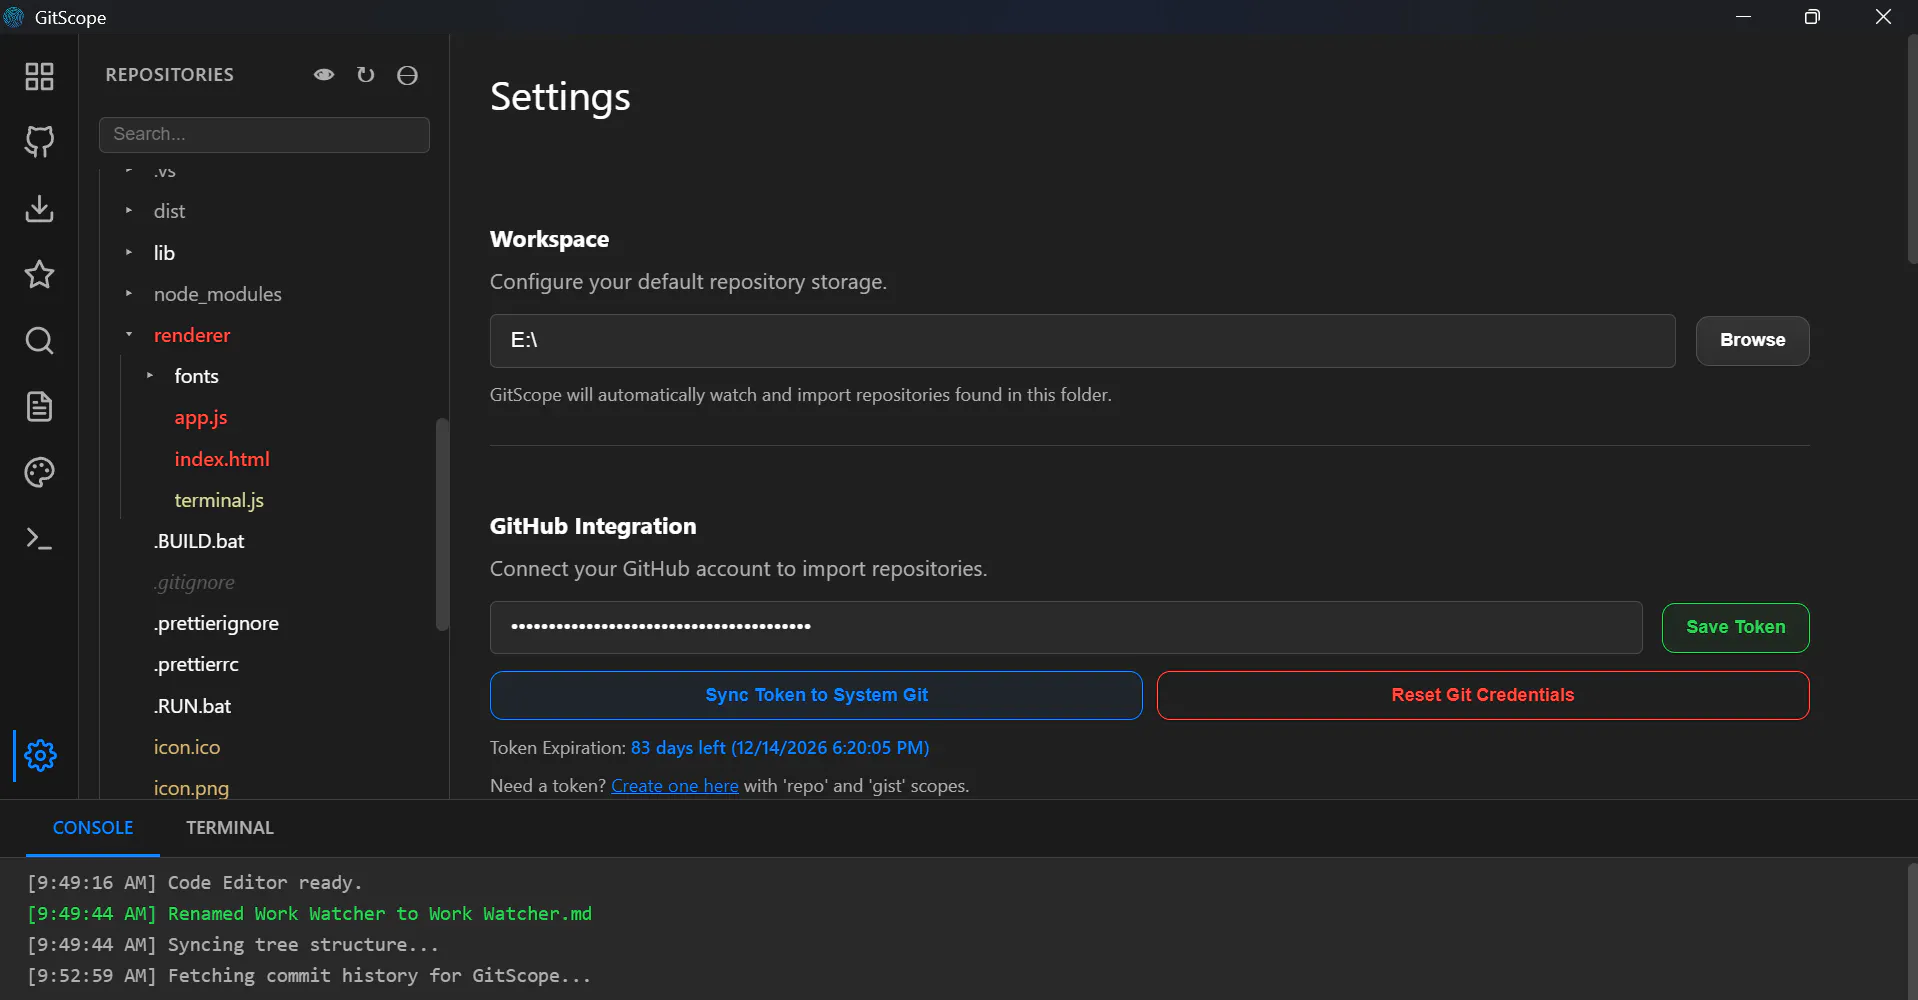Click Reset Git Credentials button
Viewport: 1918px width, 1000px height.
pos(1483,695)
